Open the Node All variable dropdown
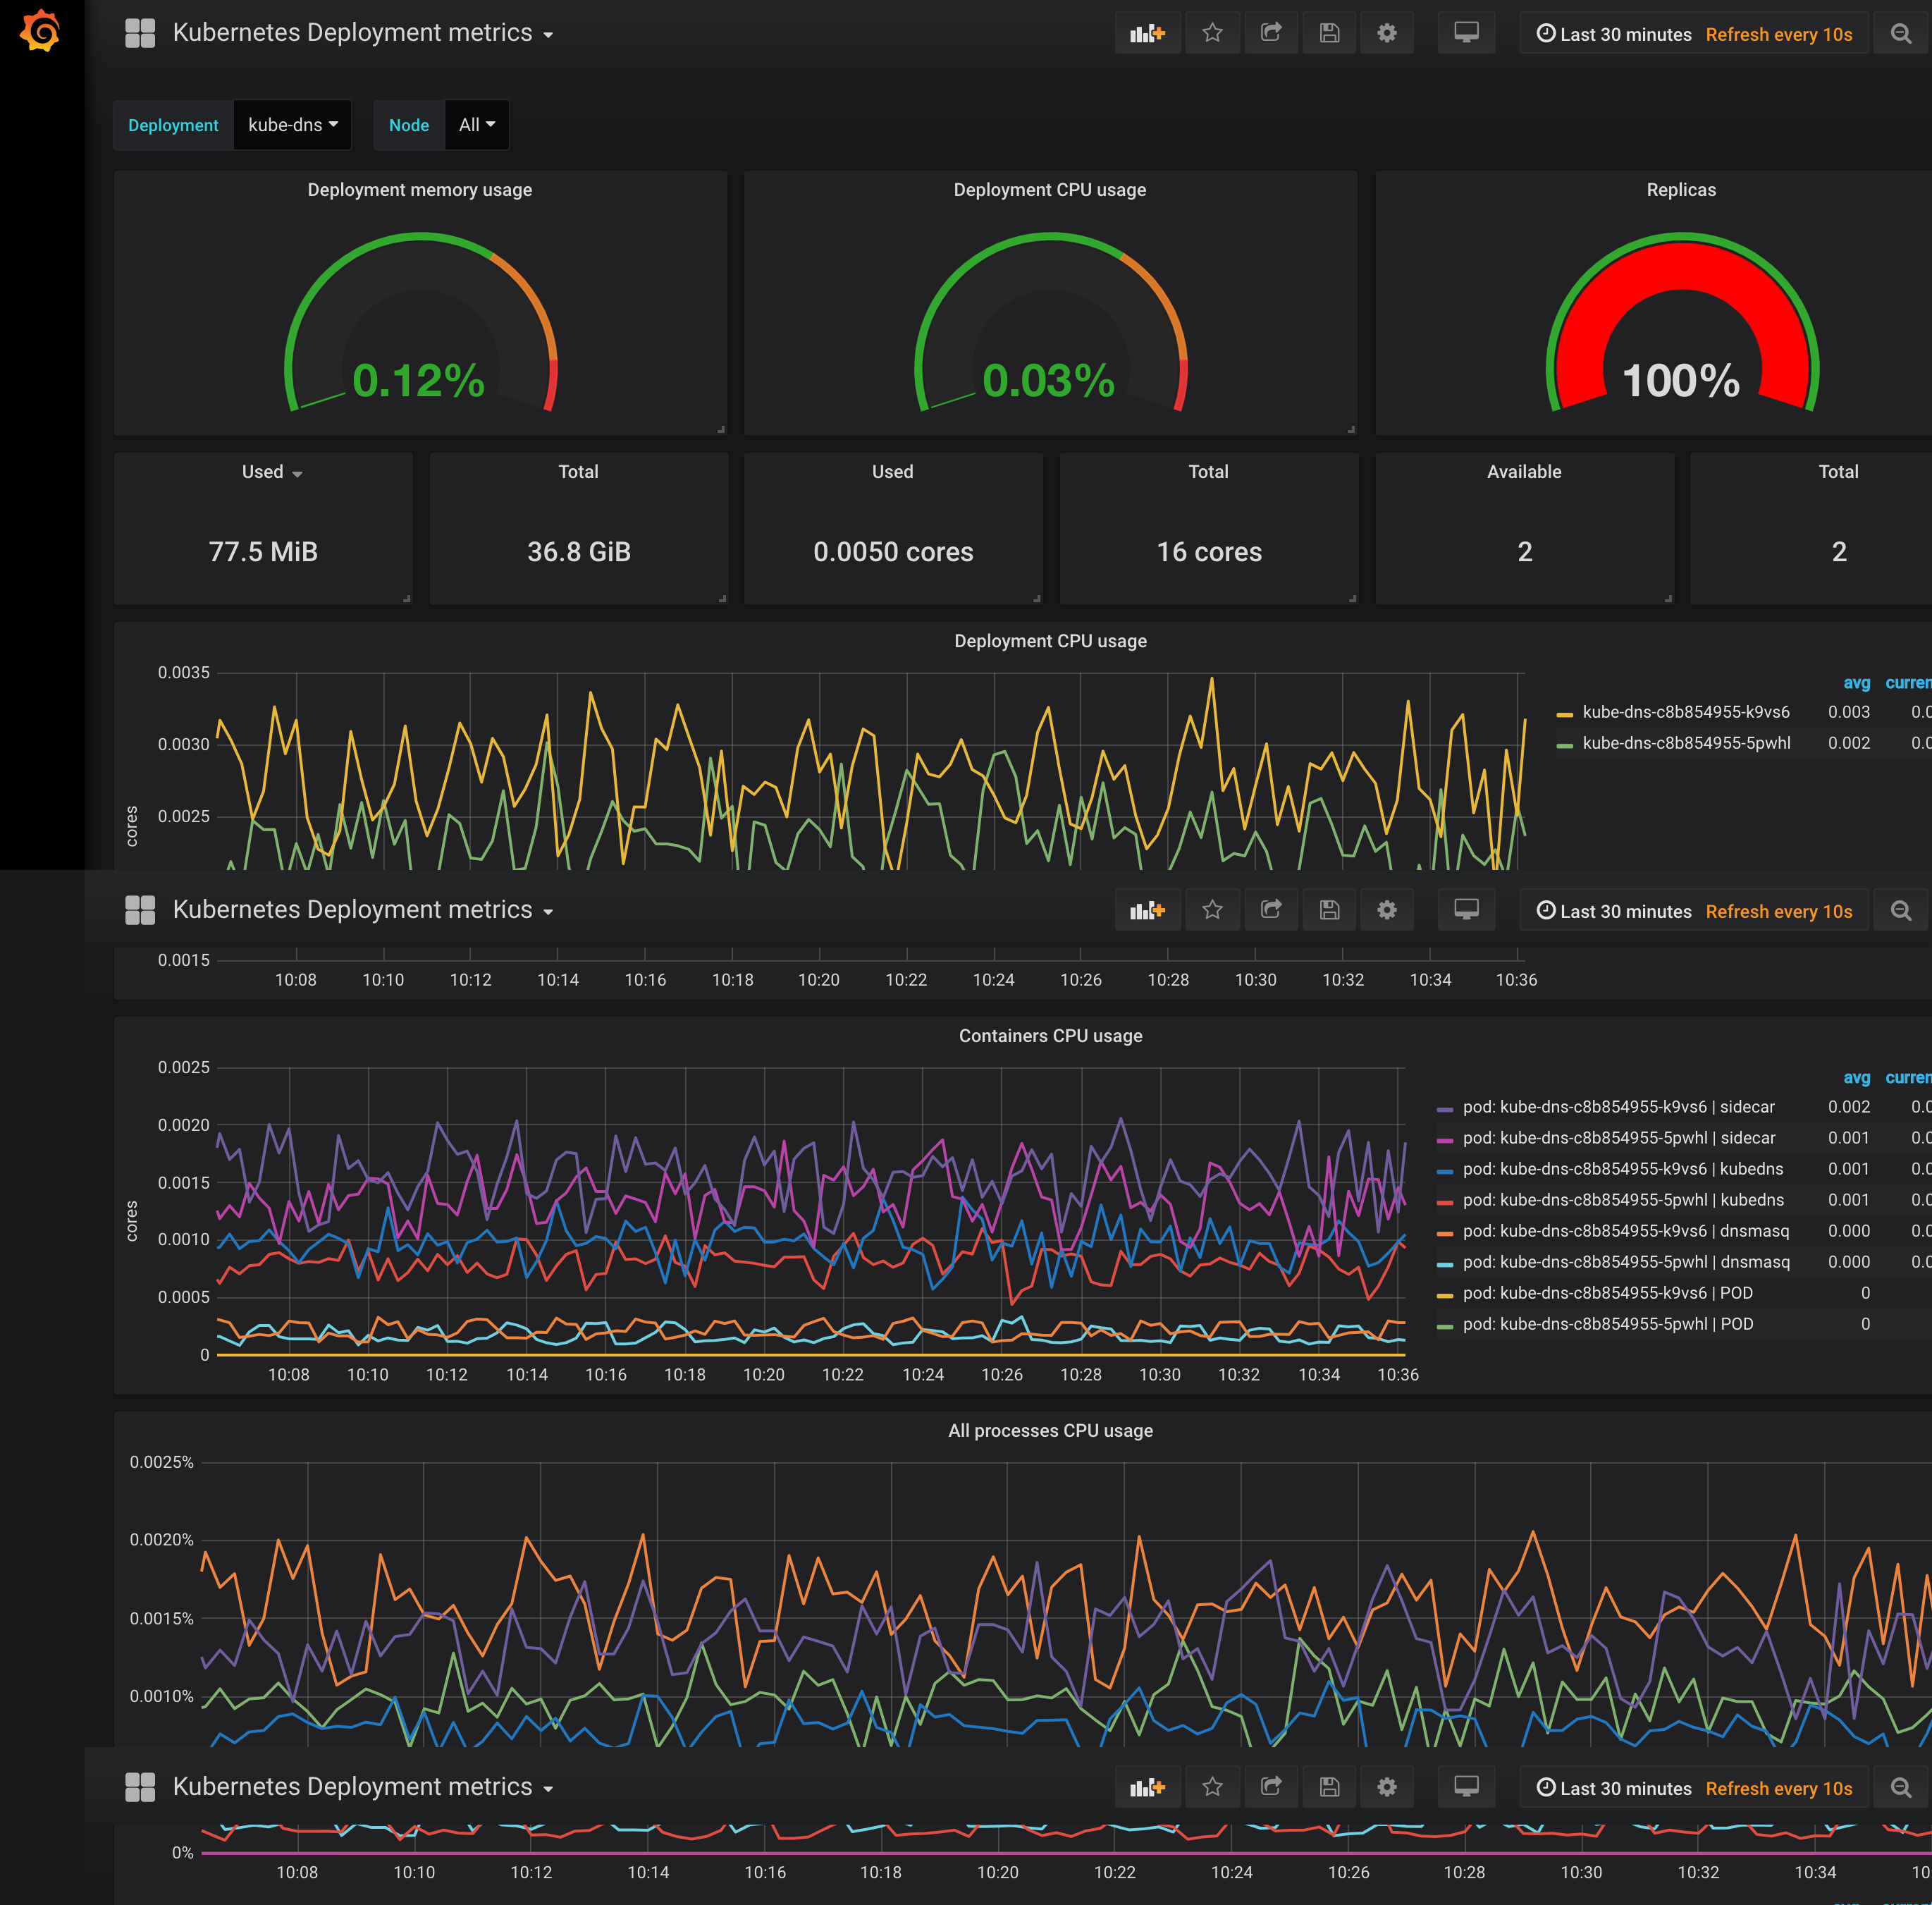 pos(477,125)
